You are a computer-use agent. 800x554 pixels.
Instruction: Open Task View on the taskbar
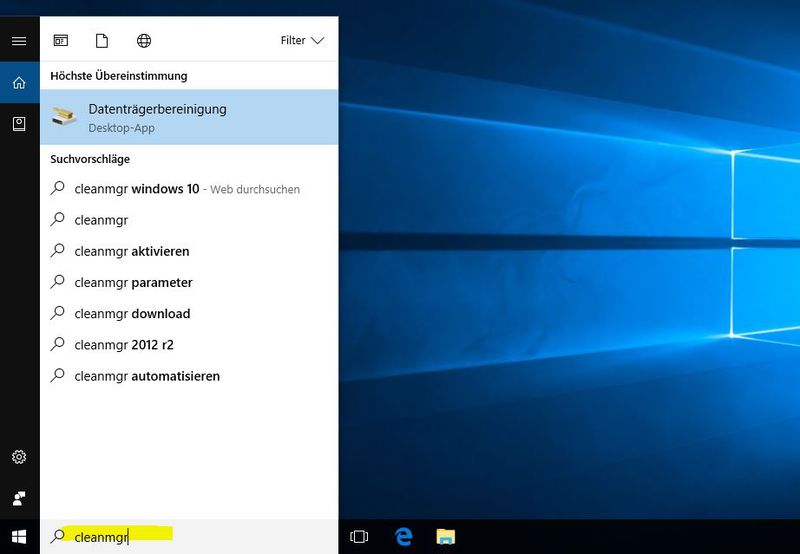point(359,537)
